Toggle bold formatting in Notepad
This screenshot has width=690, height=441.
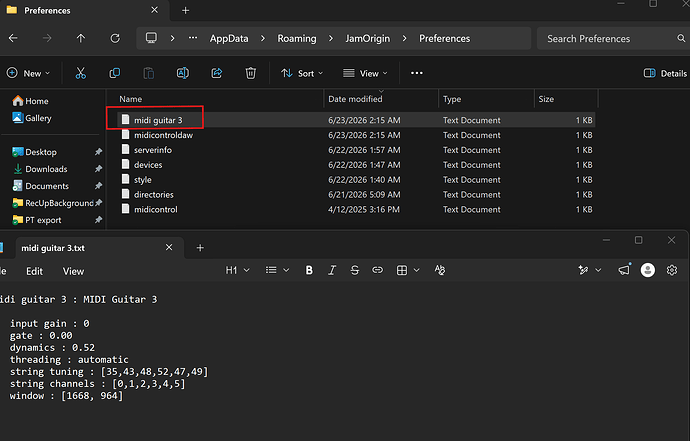tap(309, 270)
